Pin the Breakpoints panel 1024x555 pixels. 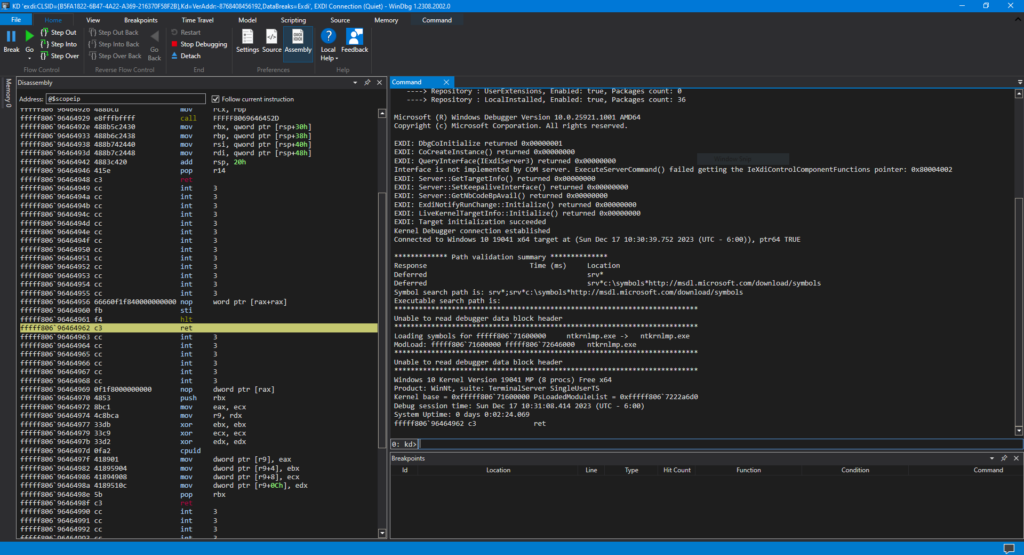1004,458
